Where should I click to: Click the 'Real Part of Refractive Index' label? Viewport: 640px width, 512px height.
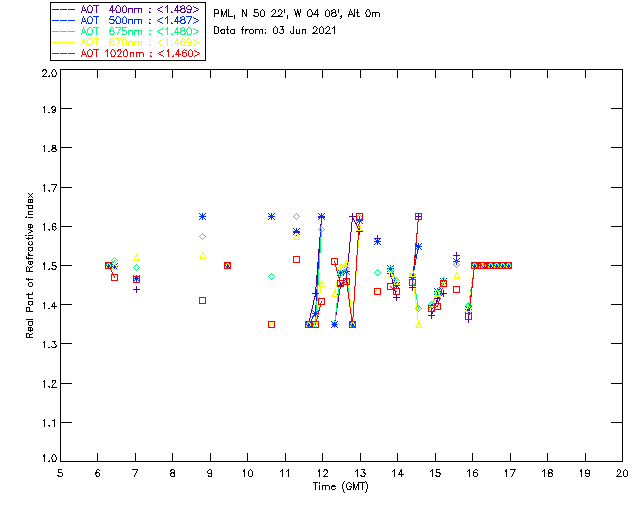[x=29, y=265]
